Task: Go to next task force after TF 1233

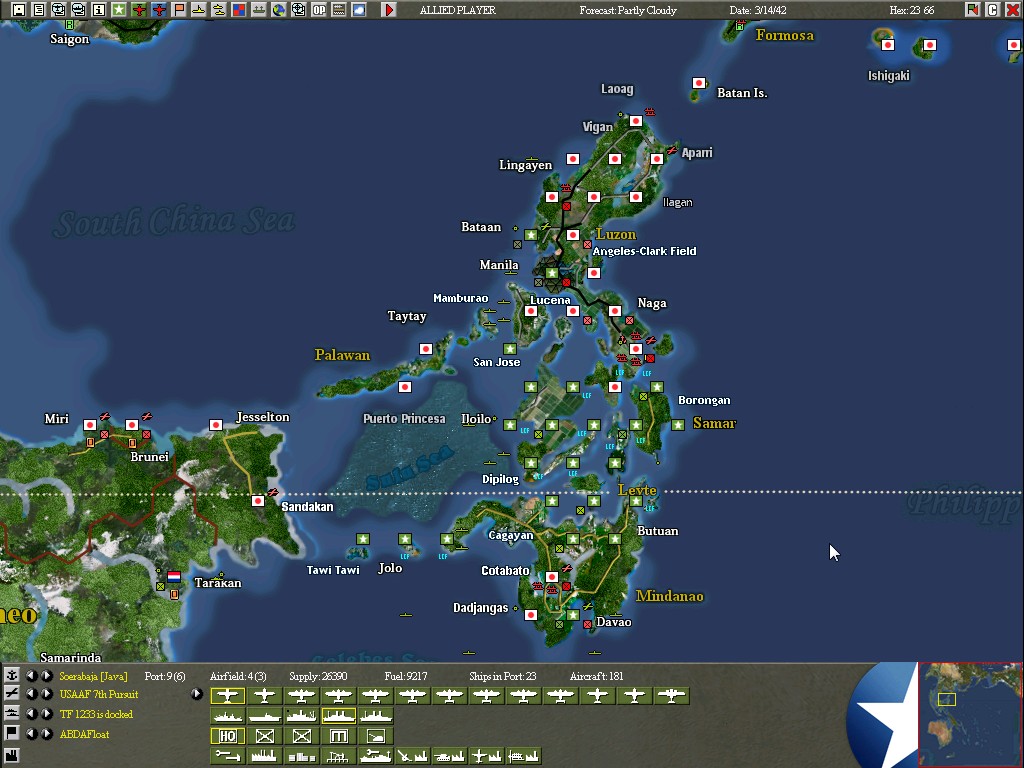Action: (47, 714)
